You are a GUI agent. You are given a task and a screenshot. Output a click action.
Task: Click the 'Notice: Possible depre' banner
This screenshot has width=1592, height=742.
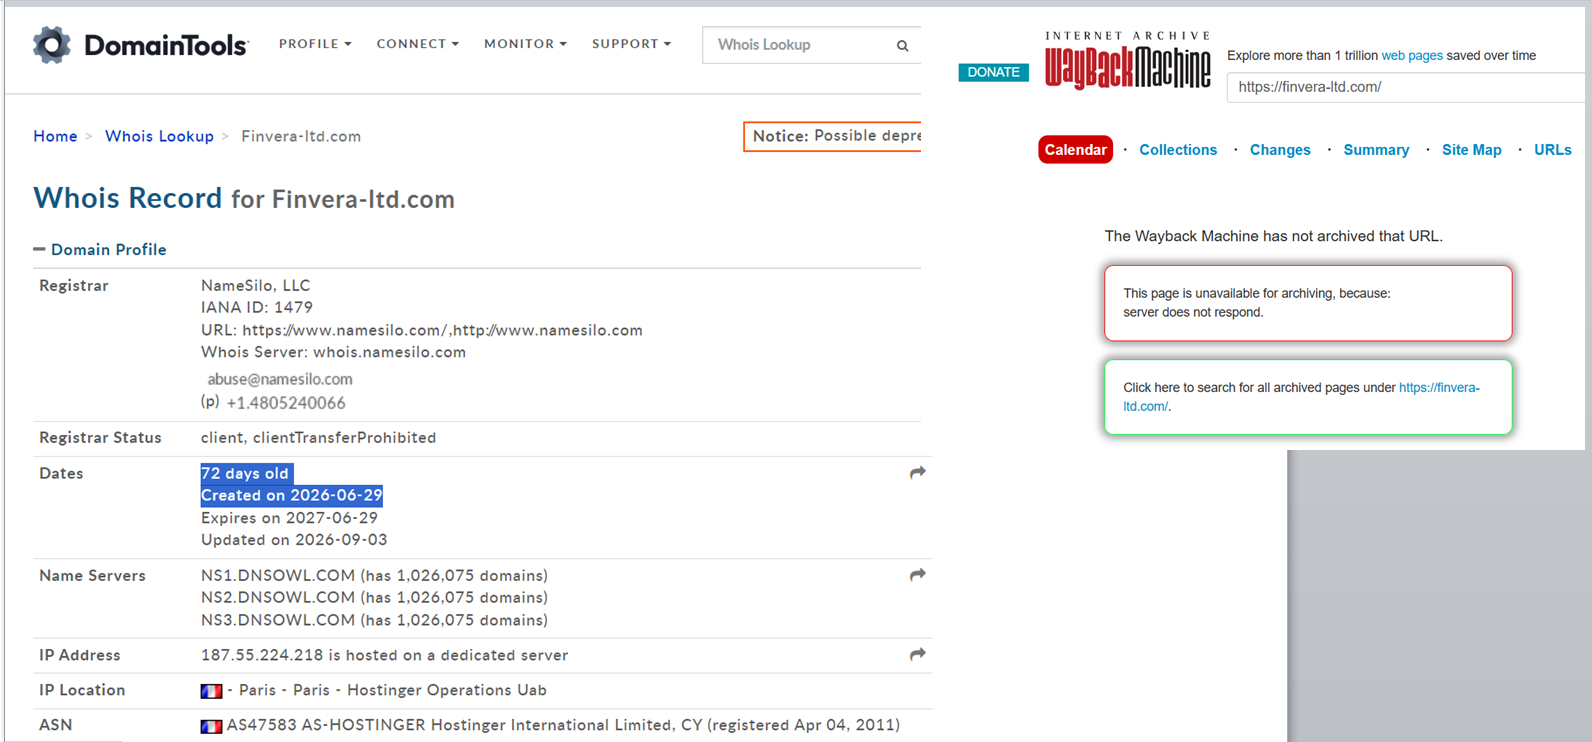coord(832,136)
